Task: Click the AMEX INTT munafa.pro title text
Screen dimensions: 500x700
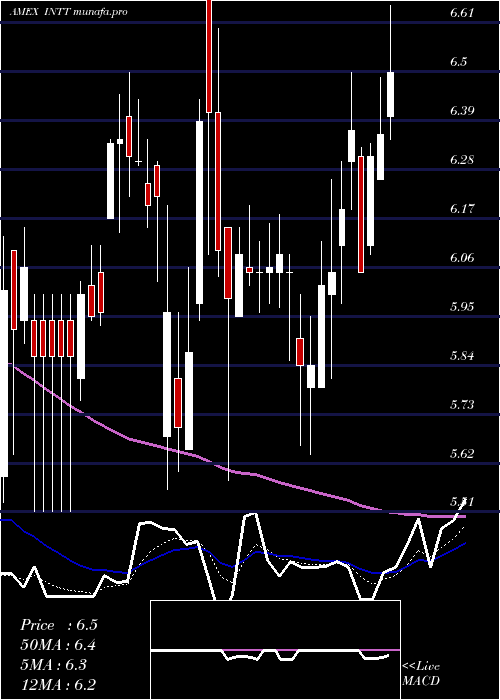Action: (68, 12)
